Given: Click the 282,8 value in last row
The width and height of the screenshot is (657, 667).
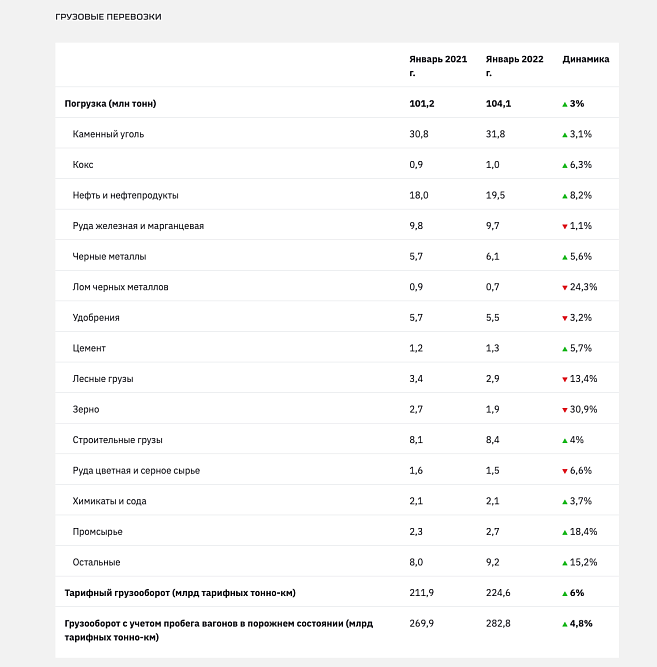Looking at the screenshot, I should [498, 624].
